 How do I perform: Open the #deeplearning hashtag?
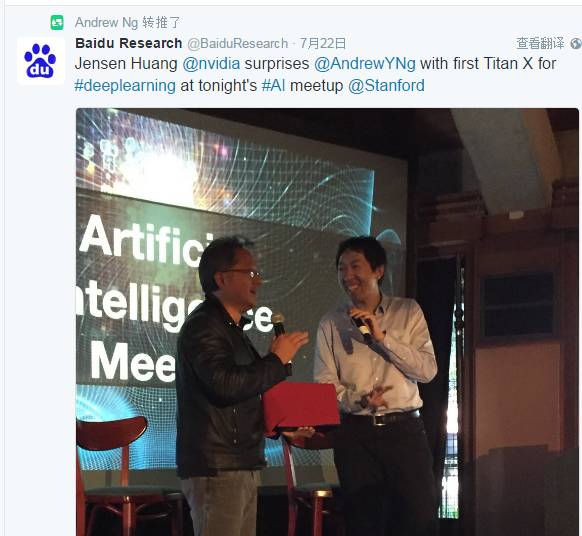tap(125, 86)
